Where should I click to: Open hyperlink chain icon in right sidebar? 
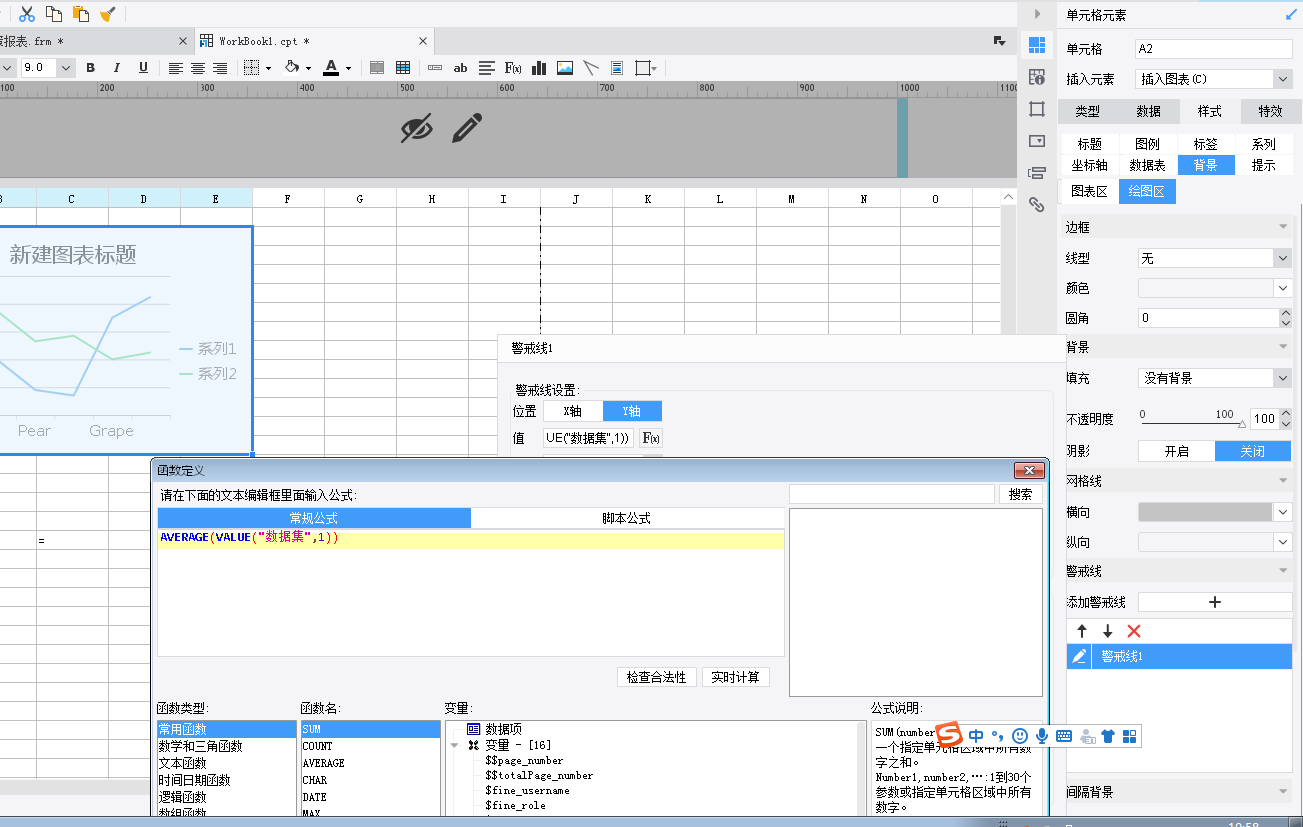coord(1037,204)
